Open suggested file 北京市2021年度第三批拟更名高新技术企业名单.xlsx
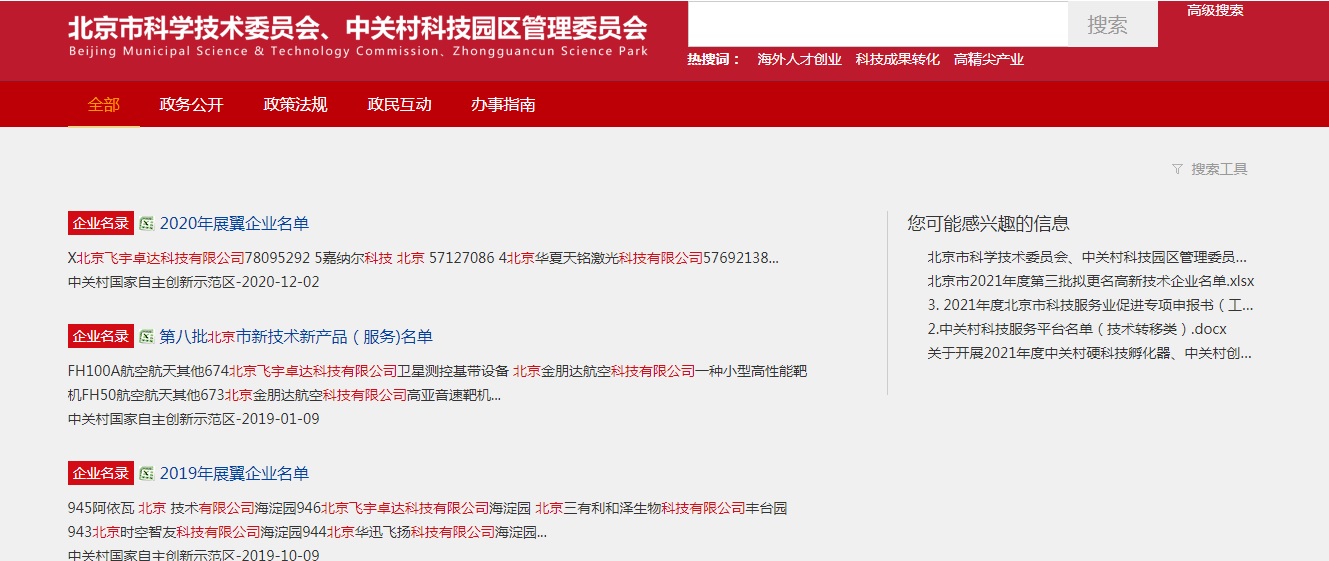The width and height of the screenshot is (1329, 561). tap(1090, 281)
